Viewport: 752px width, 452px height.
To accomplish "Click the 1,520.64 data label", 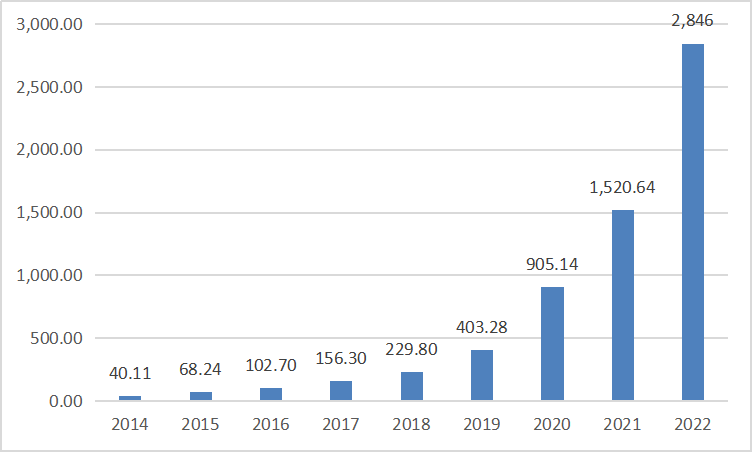I will coord(622,187).
